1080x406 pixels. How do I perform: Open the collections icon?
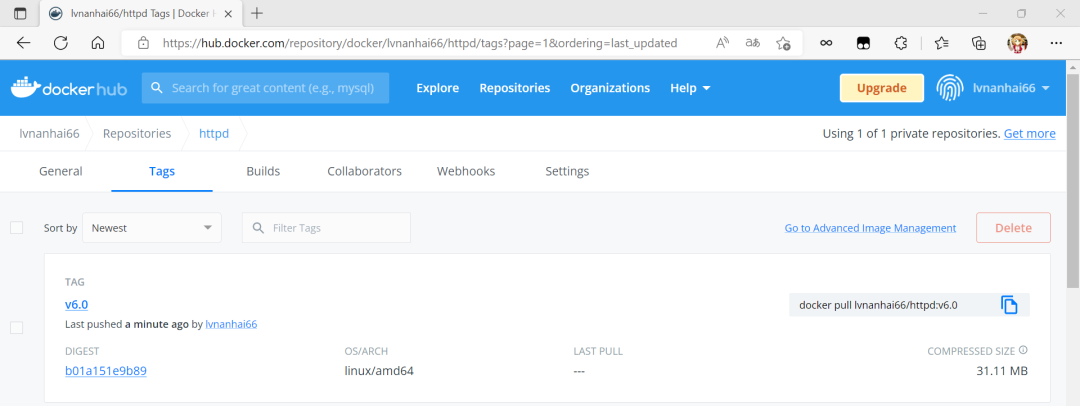pos(979,43)
